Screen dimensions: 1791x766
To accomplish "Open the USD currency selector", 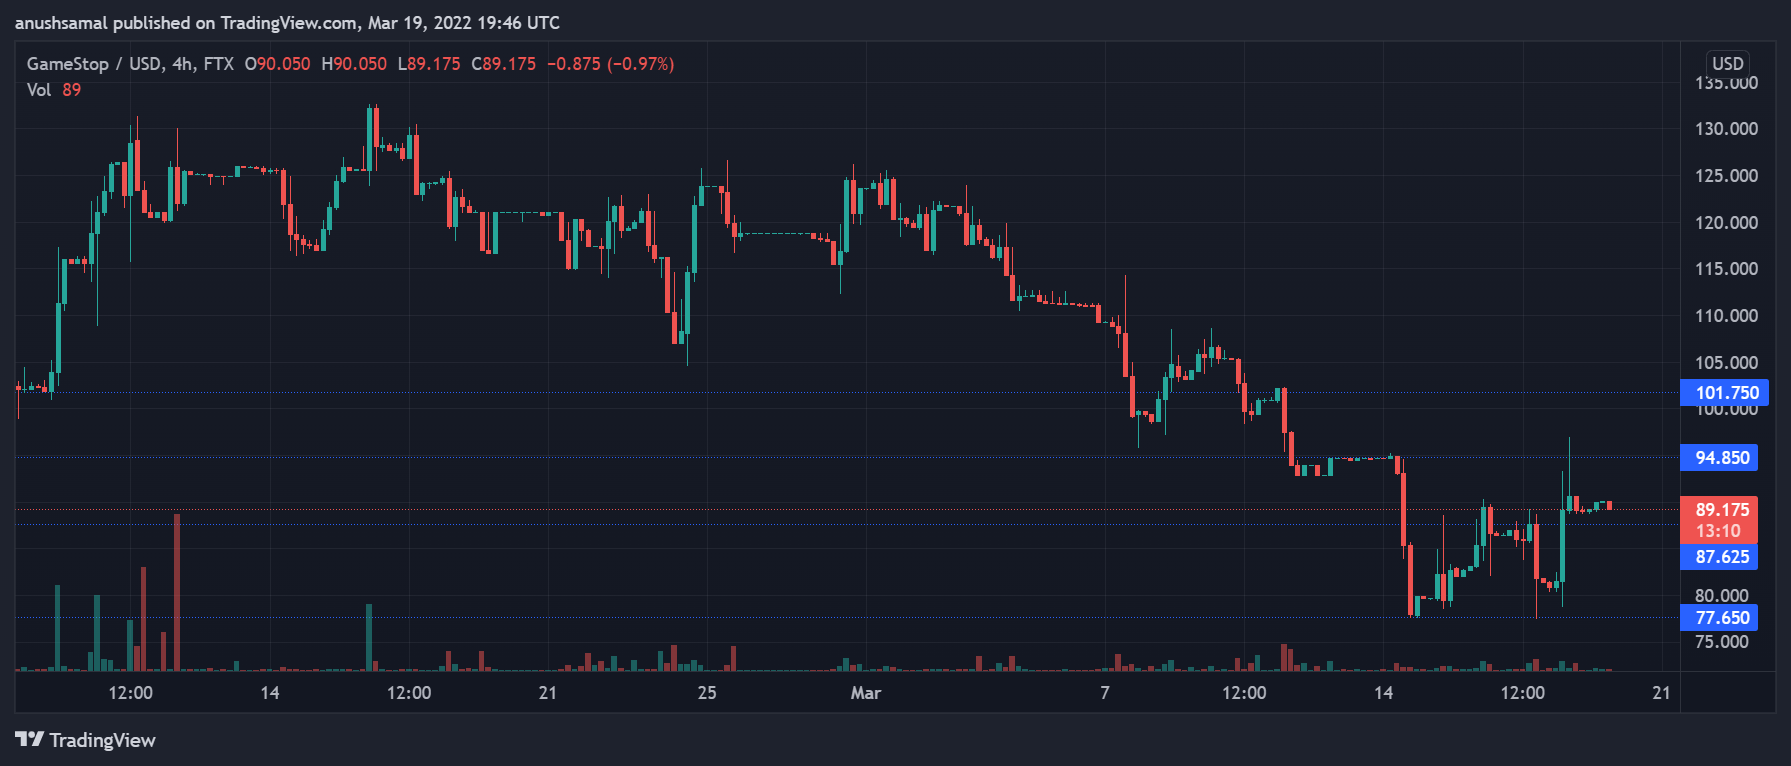I will (1727, 63).
